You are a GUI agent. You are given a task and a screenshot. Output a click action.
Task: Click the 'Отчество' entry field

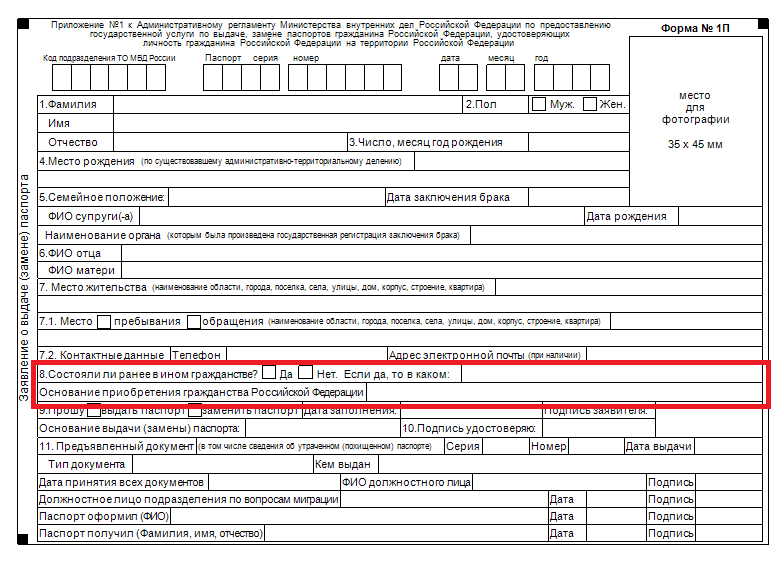[222, 142]
